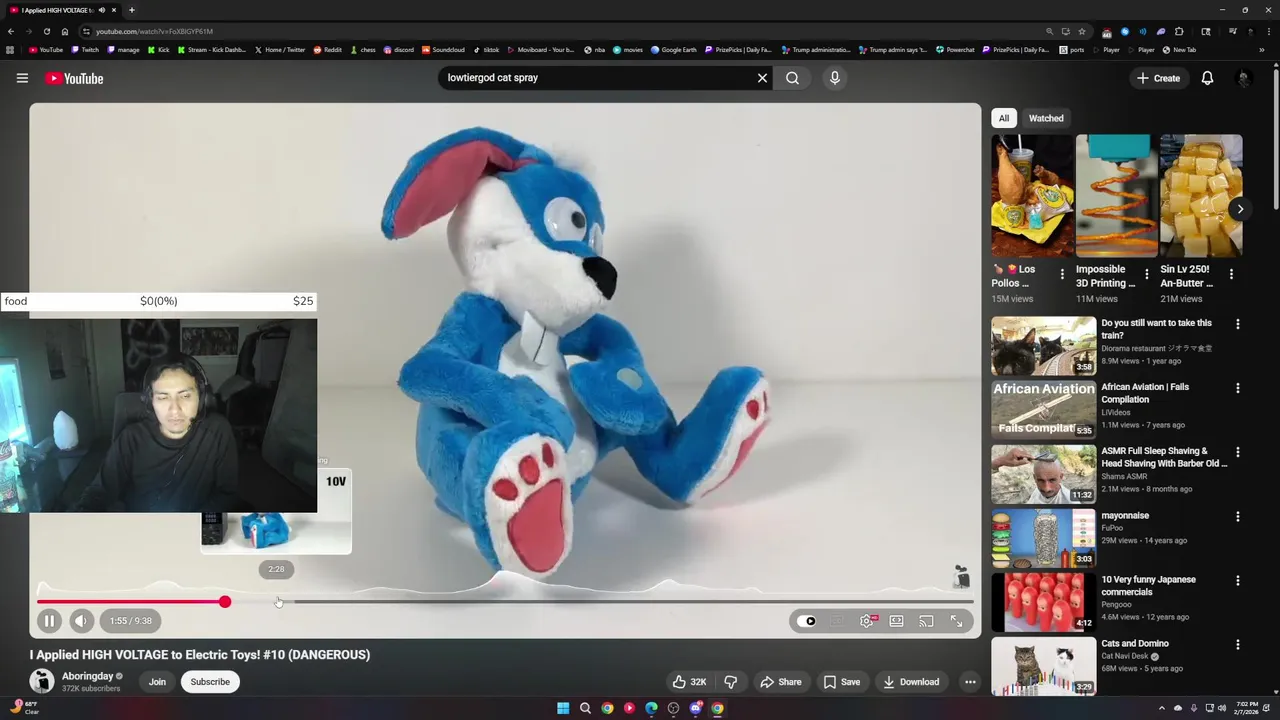Click the magnifier search button
This screenshot has width=1280, height=720.
click(x=792, y=78)
